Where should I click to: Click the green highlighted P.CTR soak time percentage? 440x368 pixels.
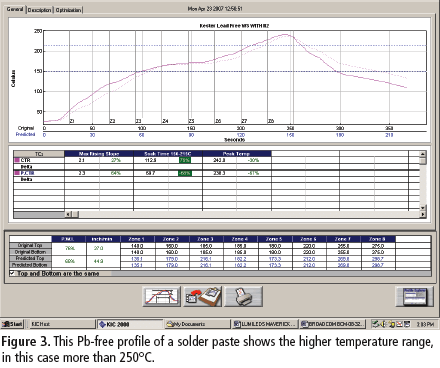tap(184, 173)
